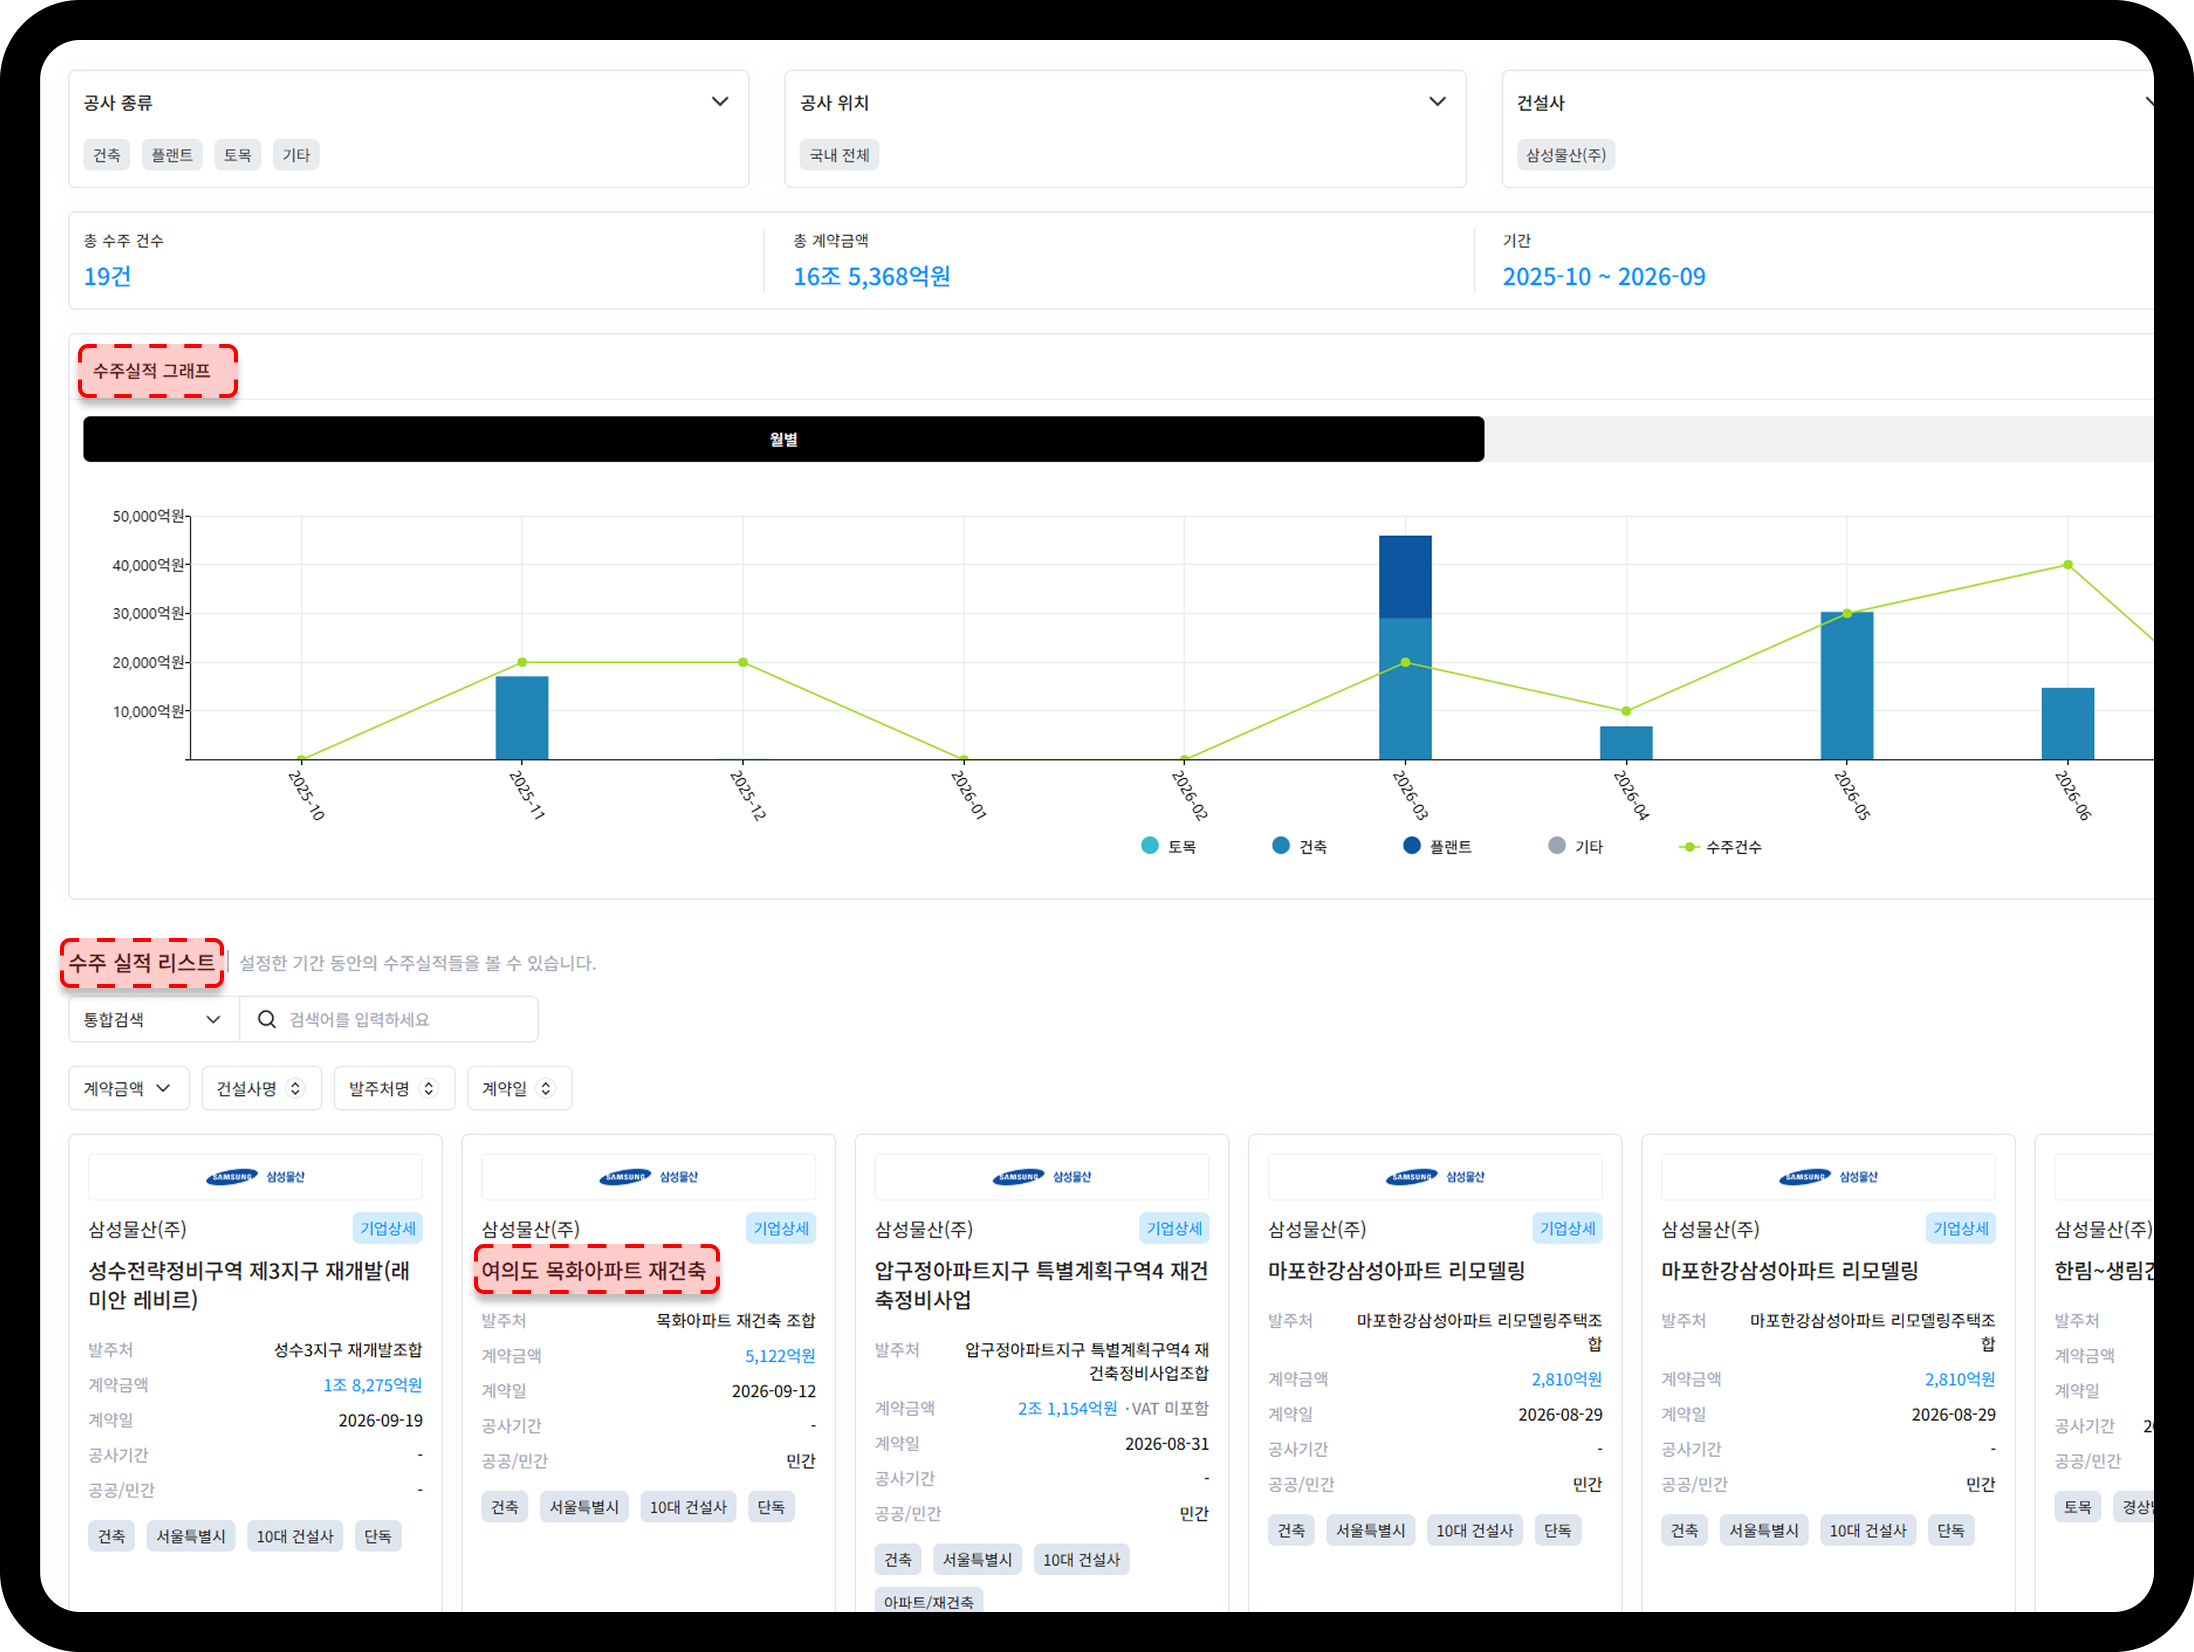Open 기업상세 on 성수전략정비구역 card
The height and width of the screenshot is (1652, 2194).
pos(388,1228)
